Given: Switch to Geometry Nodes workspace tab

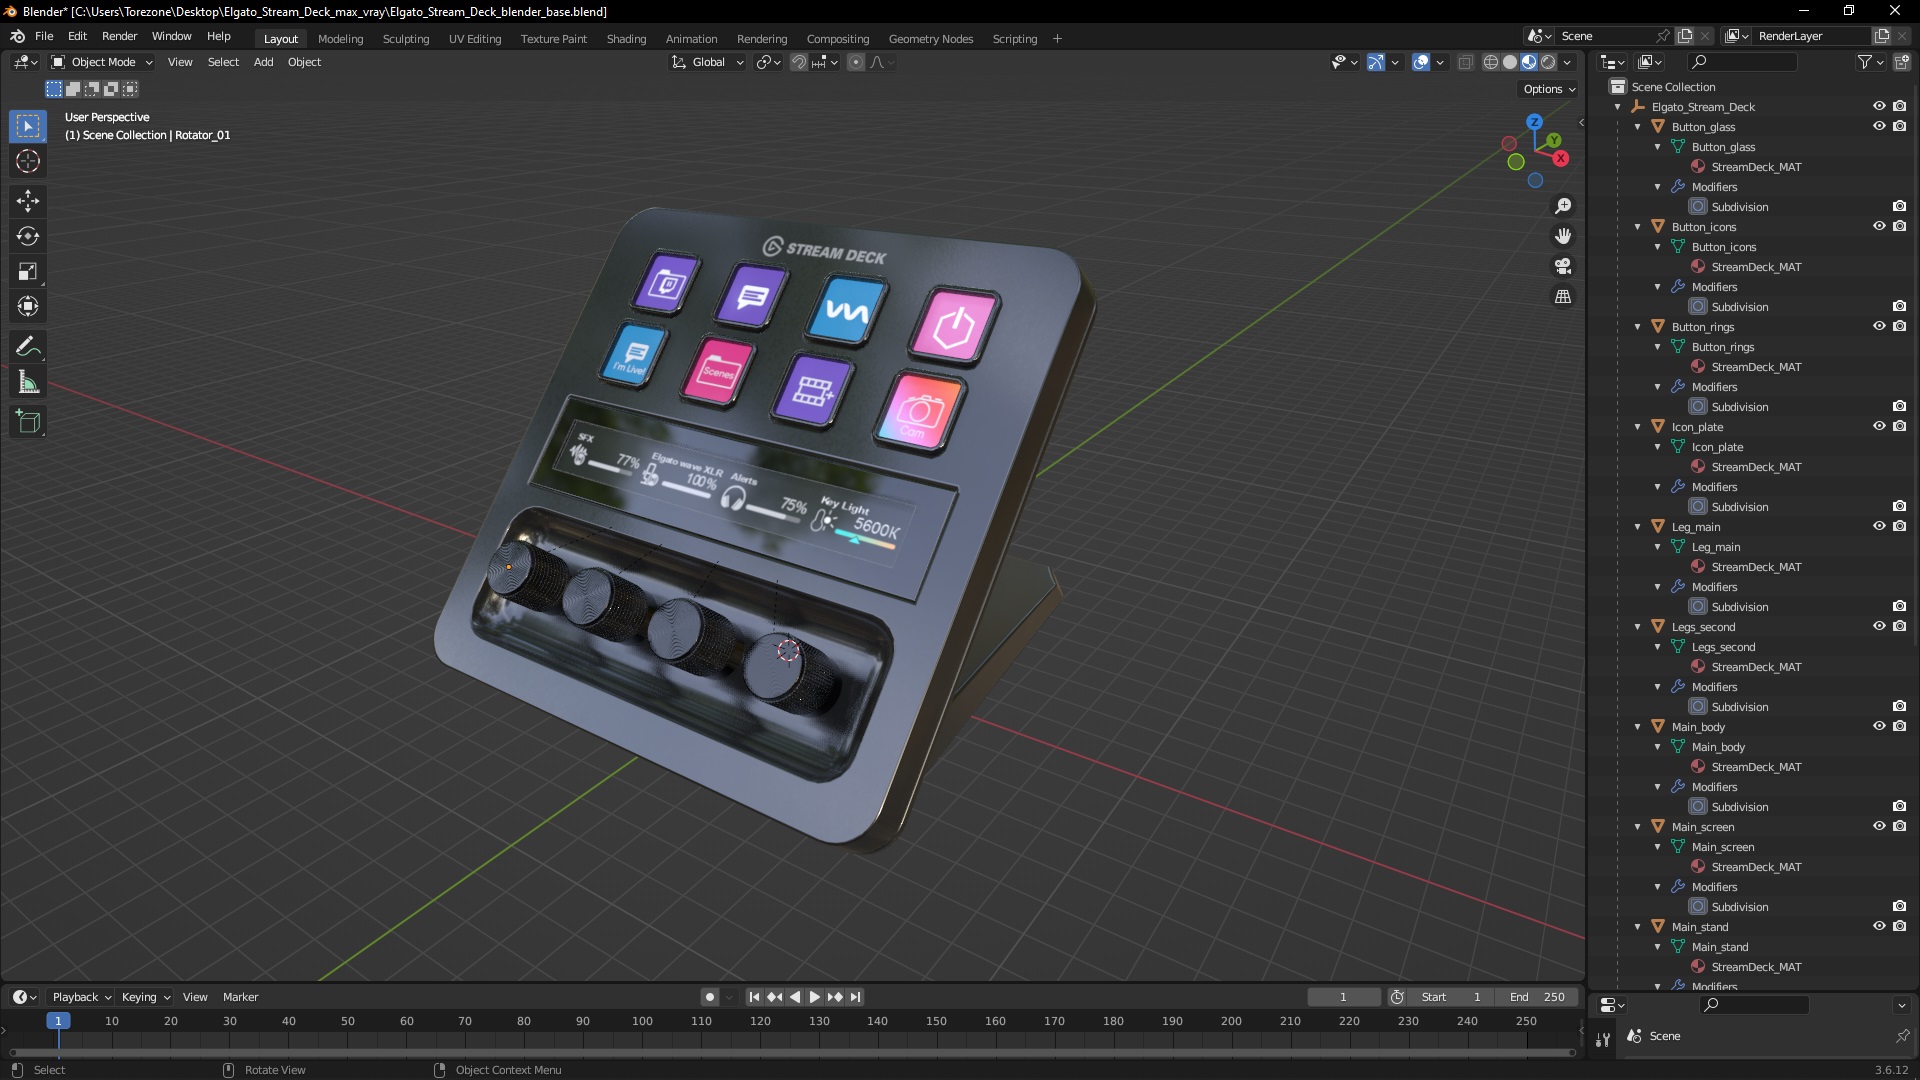Looking at the screenshot, I should (x=930, y=39).
